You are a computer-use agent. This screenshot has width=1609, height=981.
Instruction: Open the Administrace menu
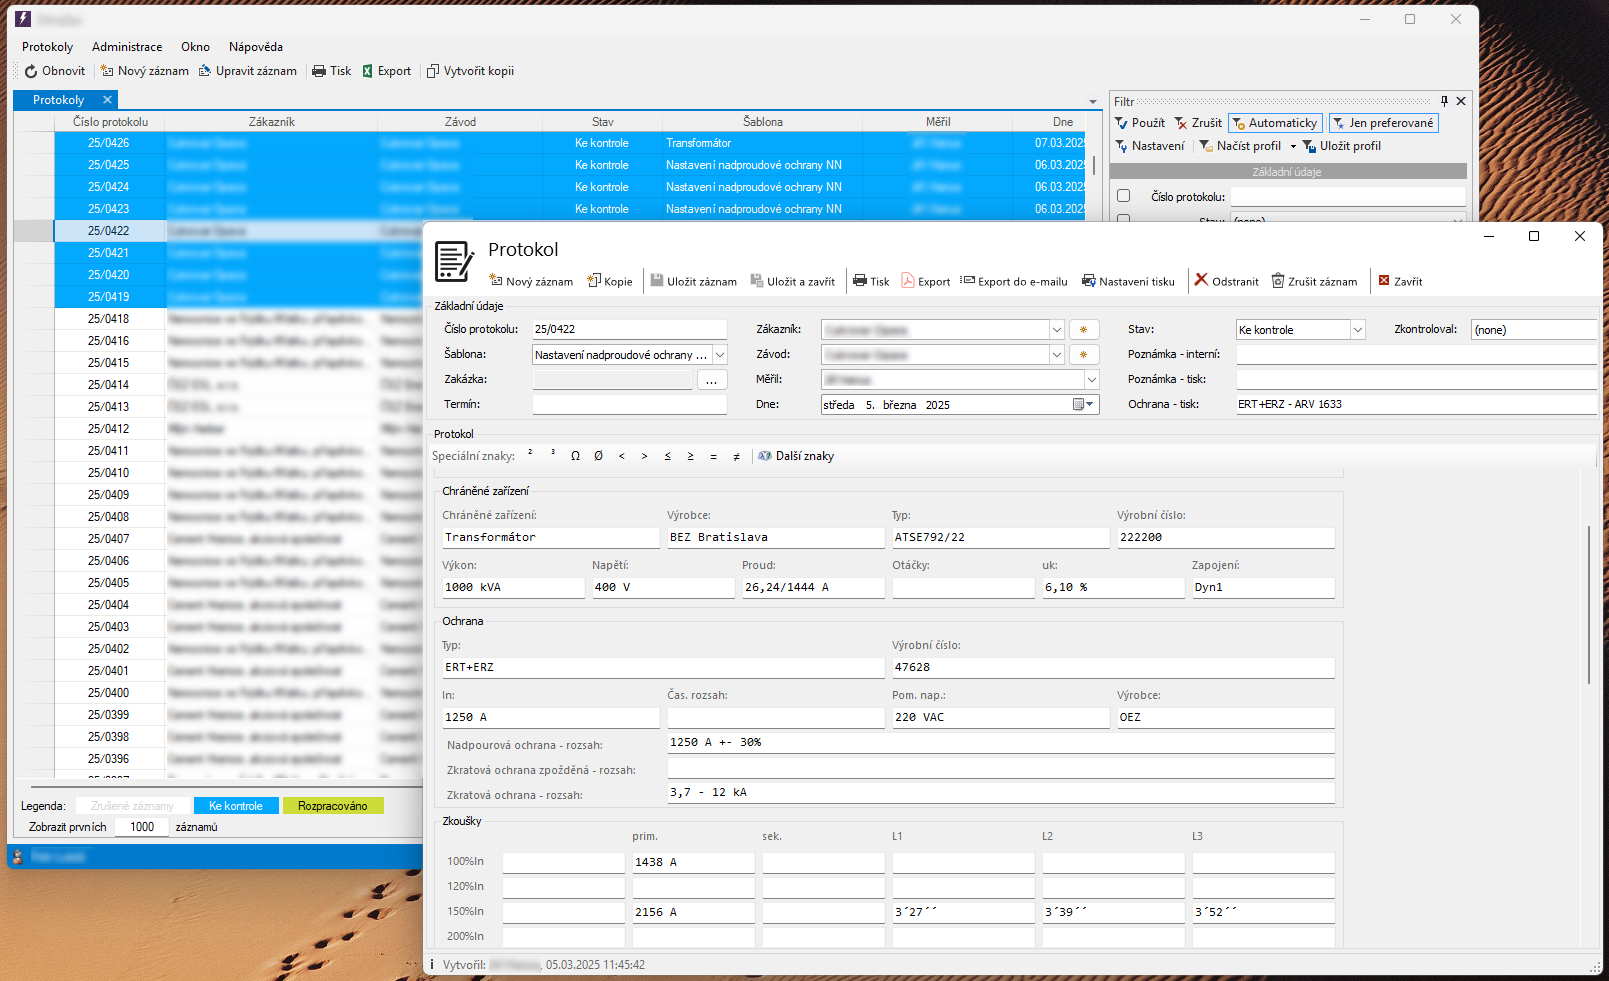click(127, 47)
